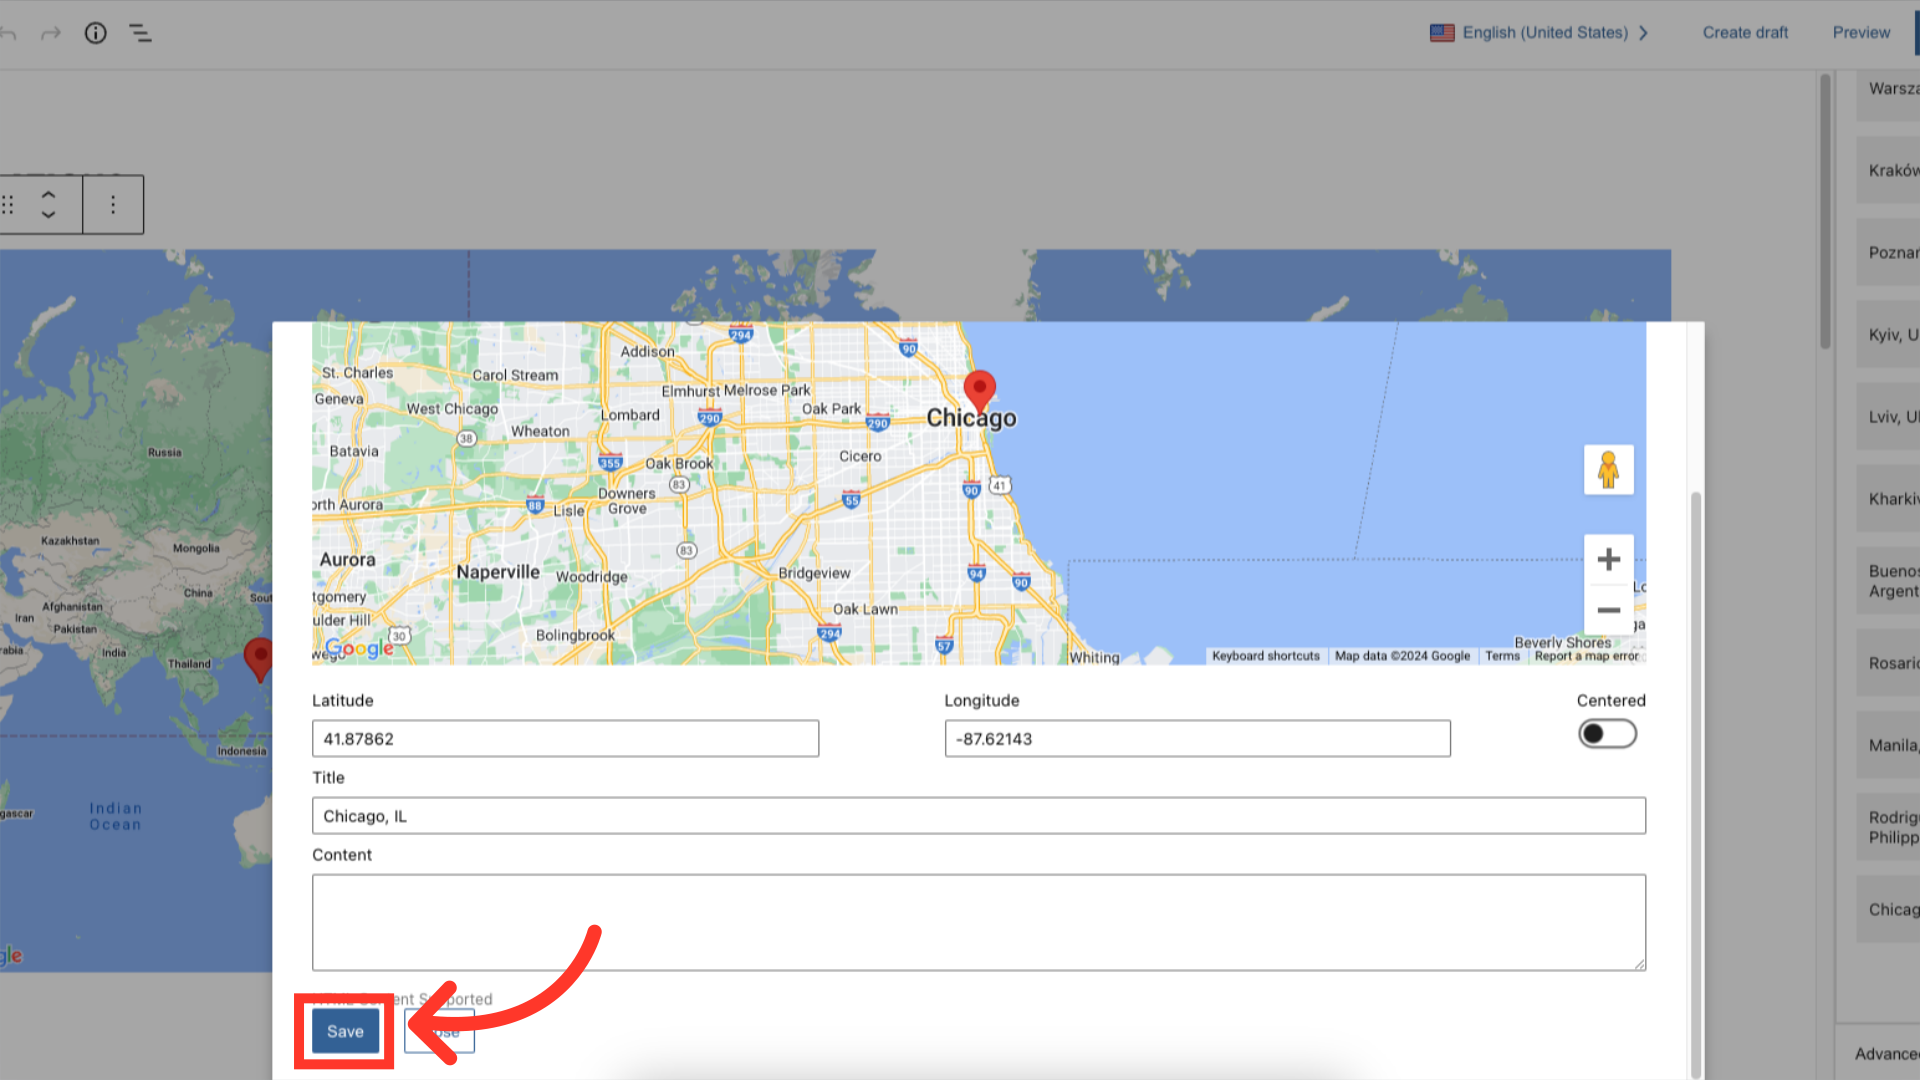
Task: Zoom out of map with minus
Action: (x=1608, y=610)
